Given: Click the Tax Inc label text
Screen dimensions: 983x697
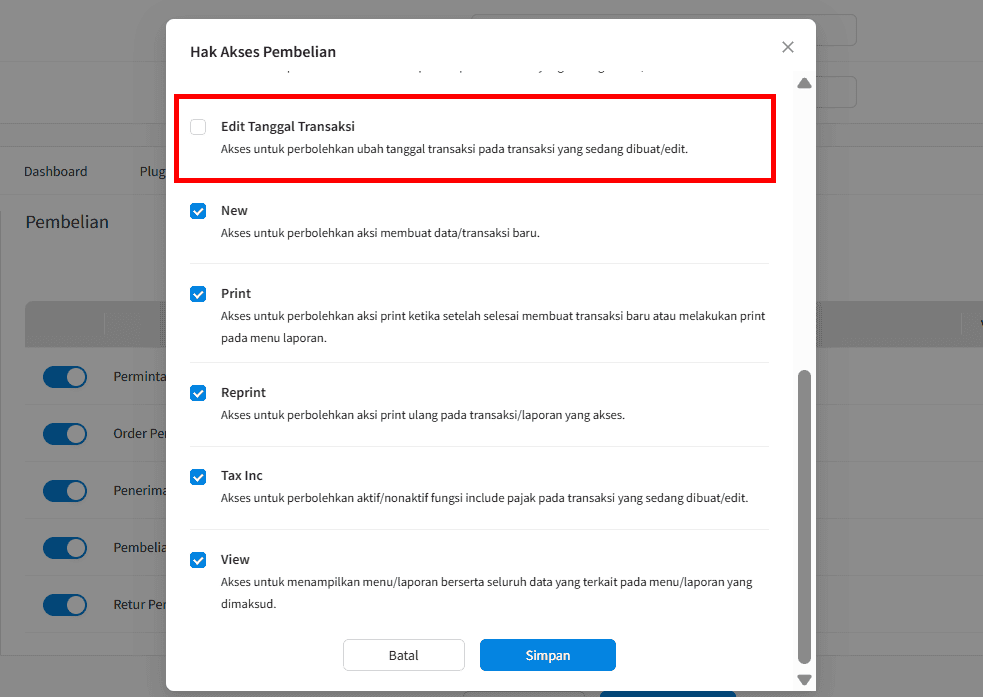Looking at the screenshot, I should 242,476.
